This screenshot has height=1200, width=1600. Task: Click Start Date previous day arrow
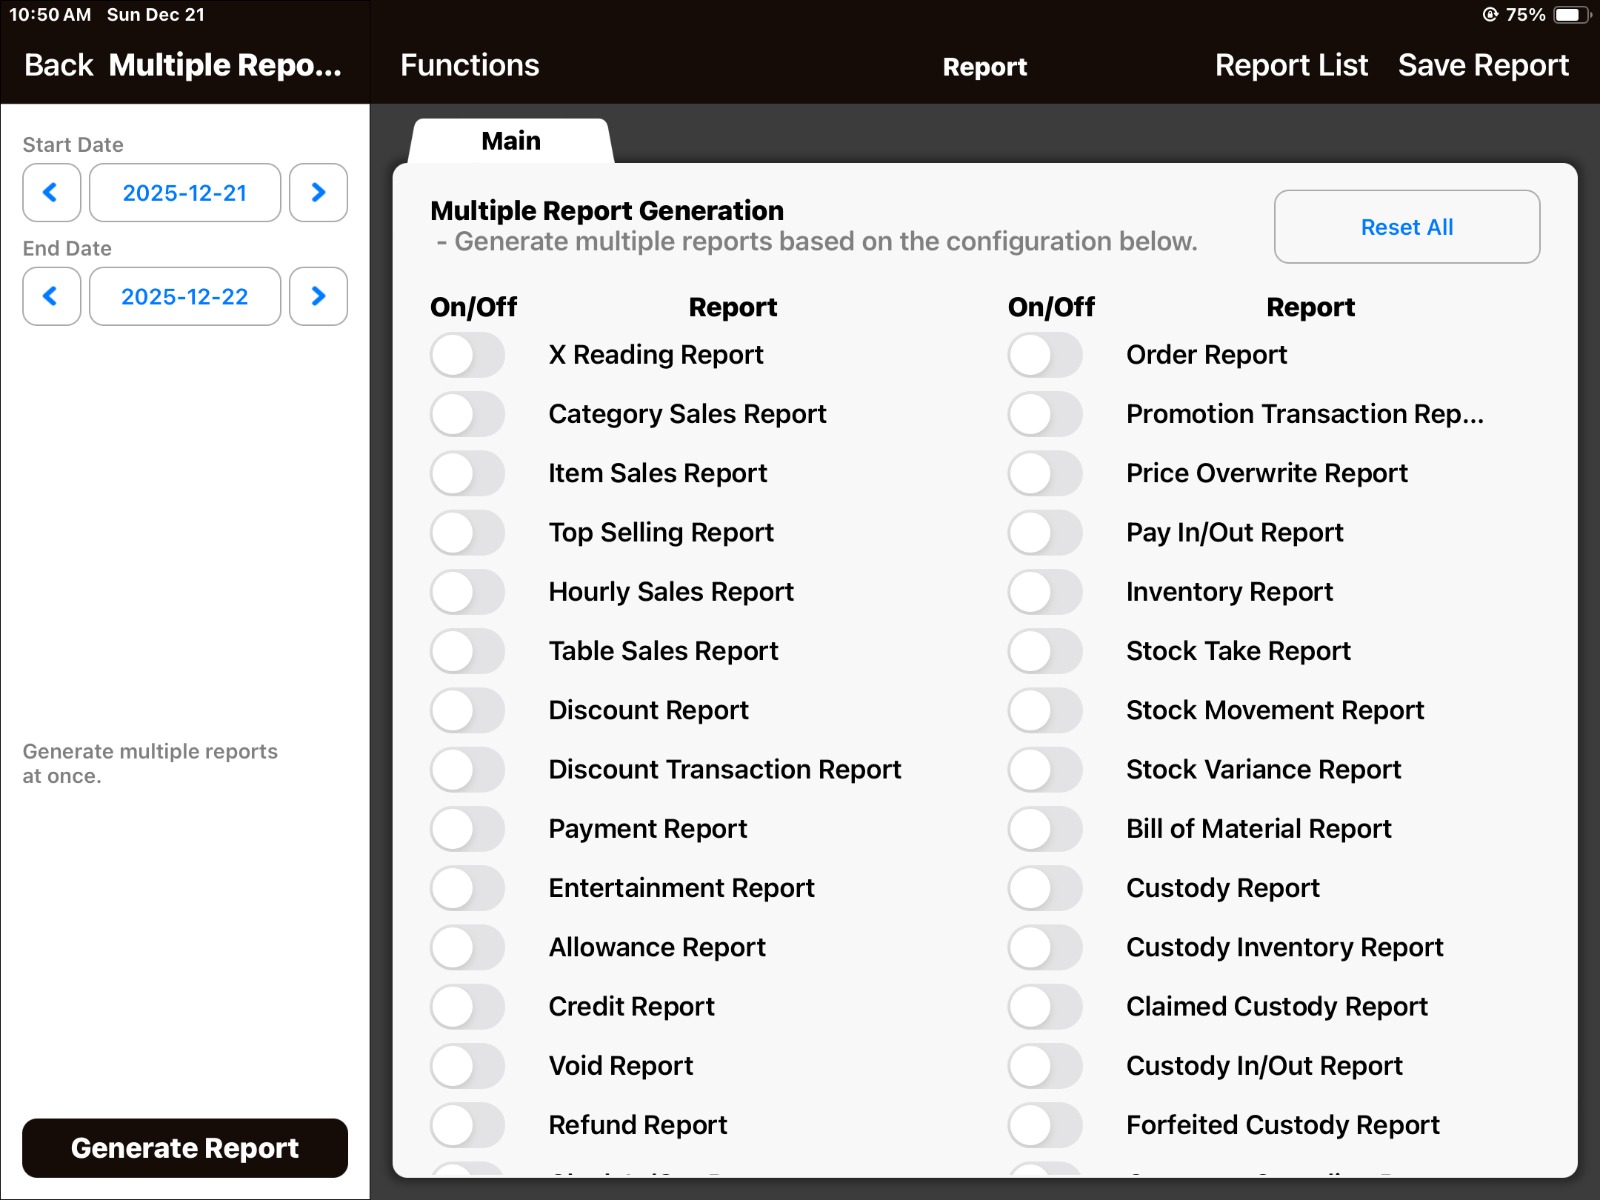coord(51,193)
